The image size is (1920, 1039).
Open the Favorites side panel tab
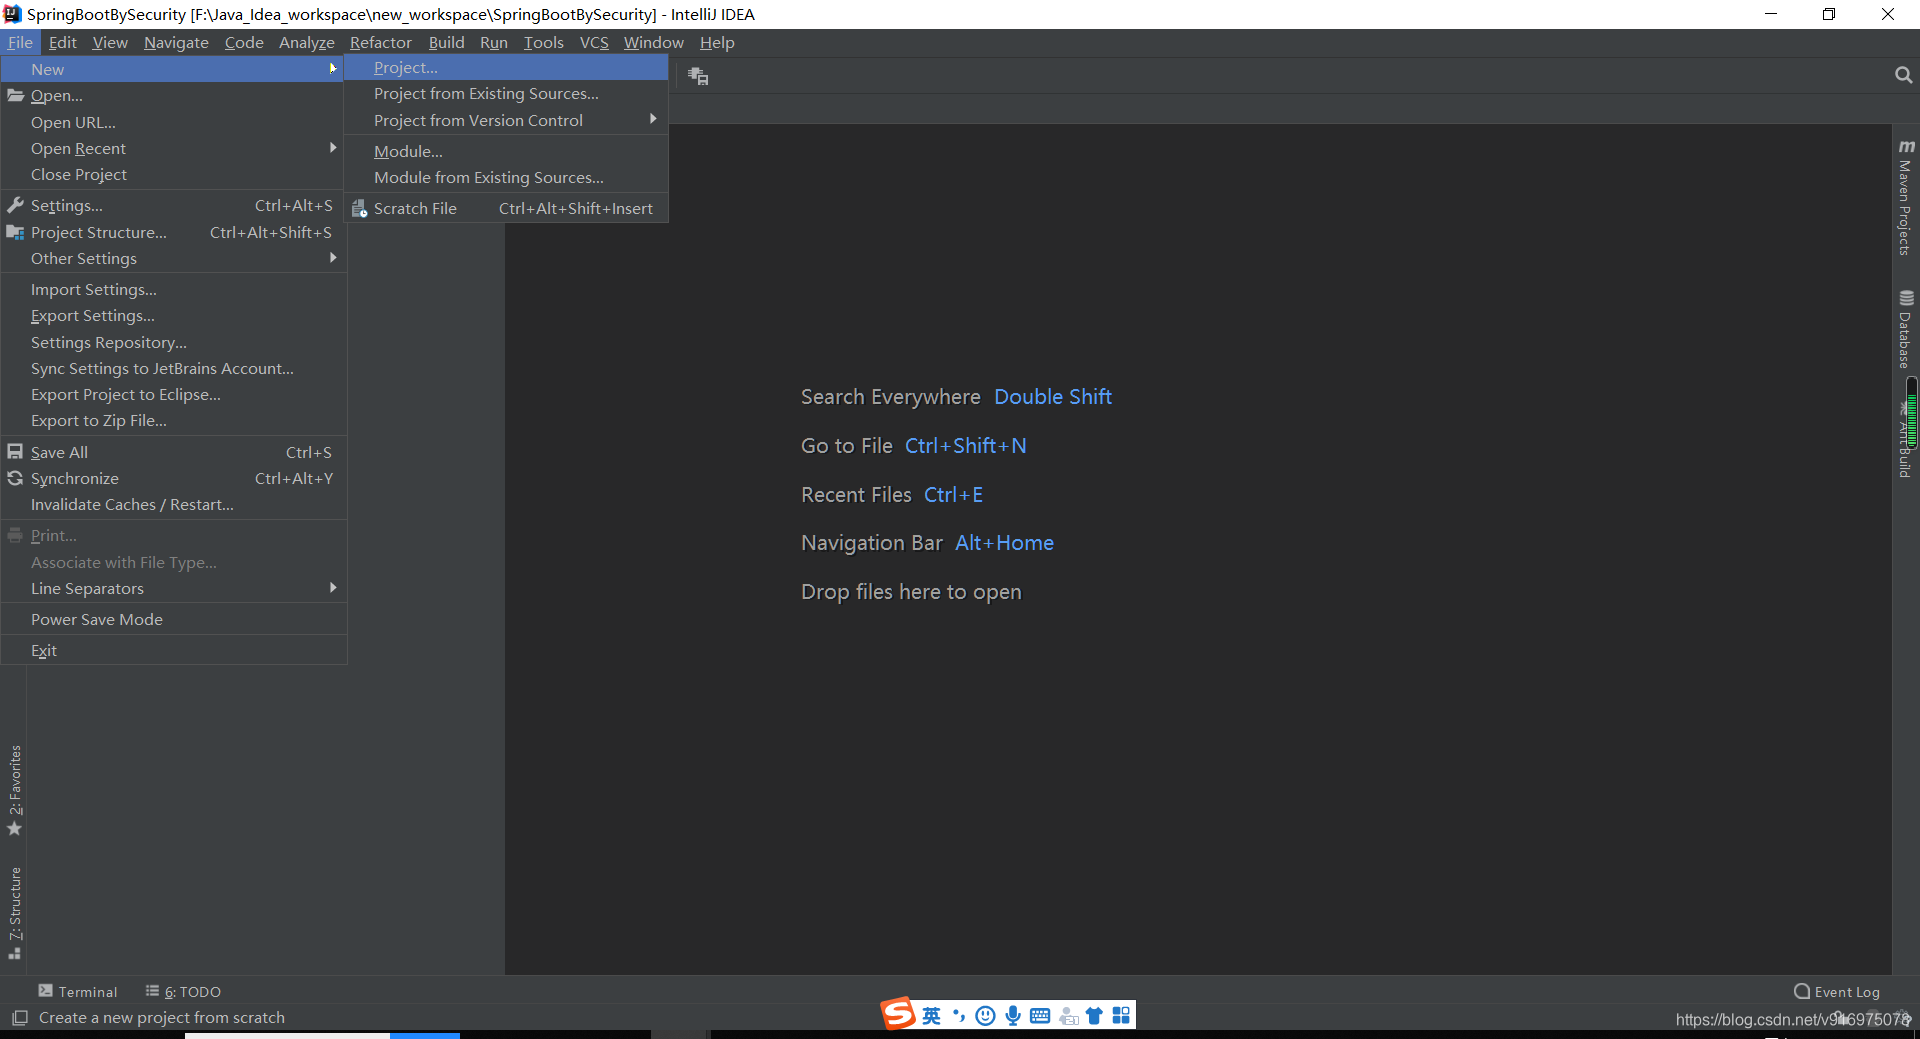coord(15,790)
